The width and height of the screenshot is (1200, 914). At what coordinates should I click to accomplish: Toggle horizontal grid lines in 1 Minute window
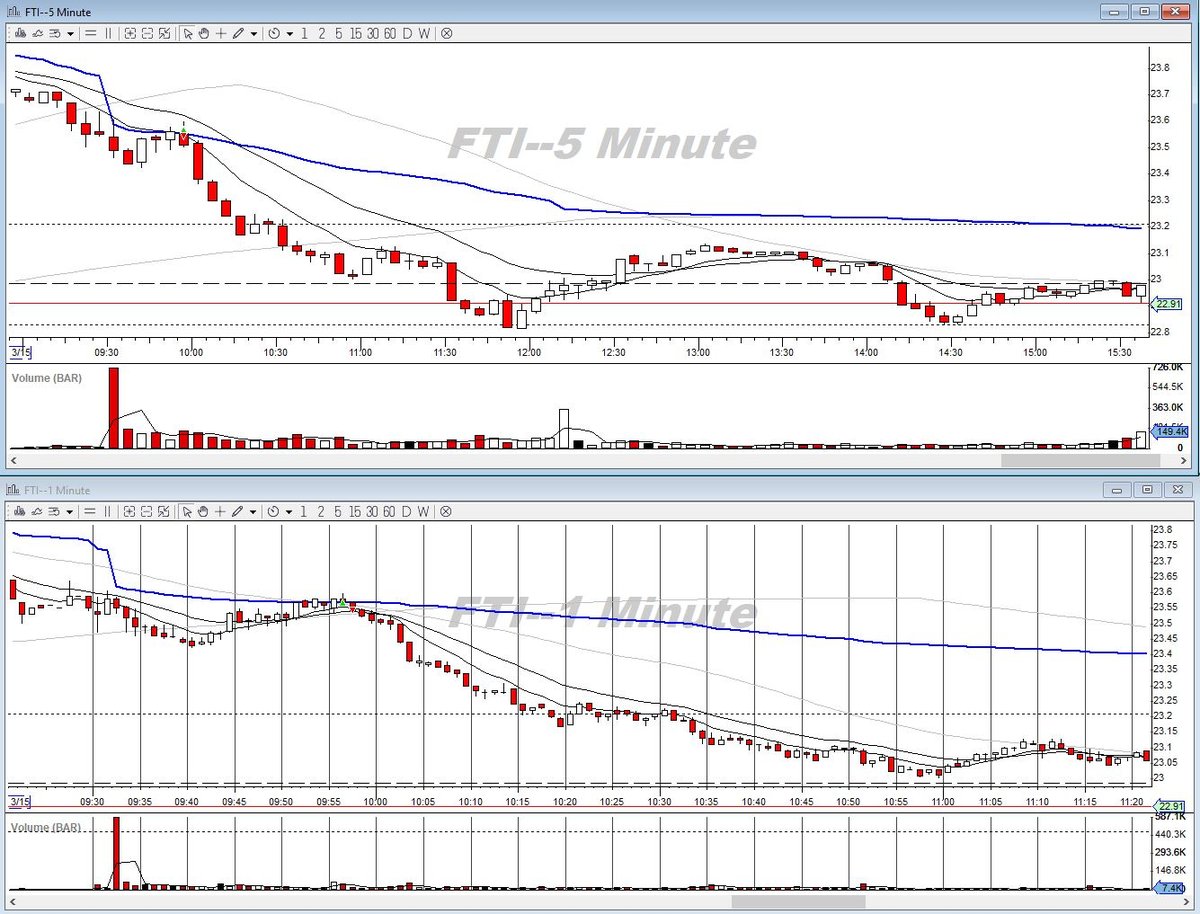coord(90,511)
